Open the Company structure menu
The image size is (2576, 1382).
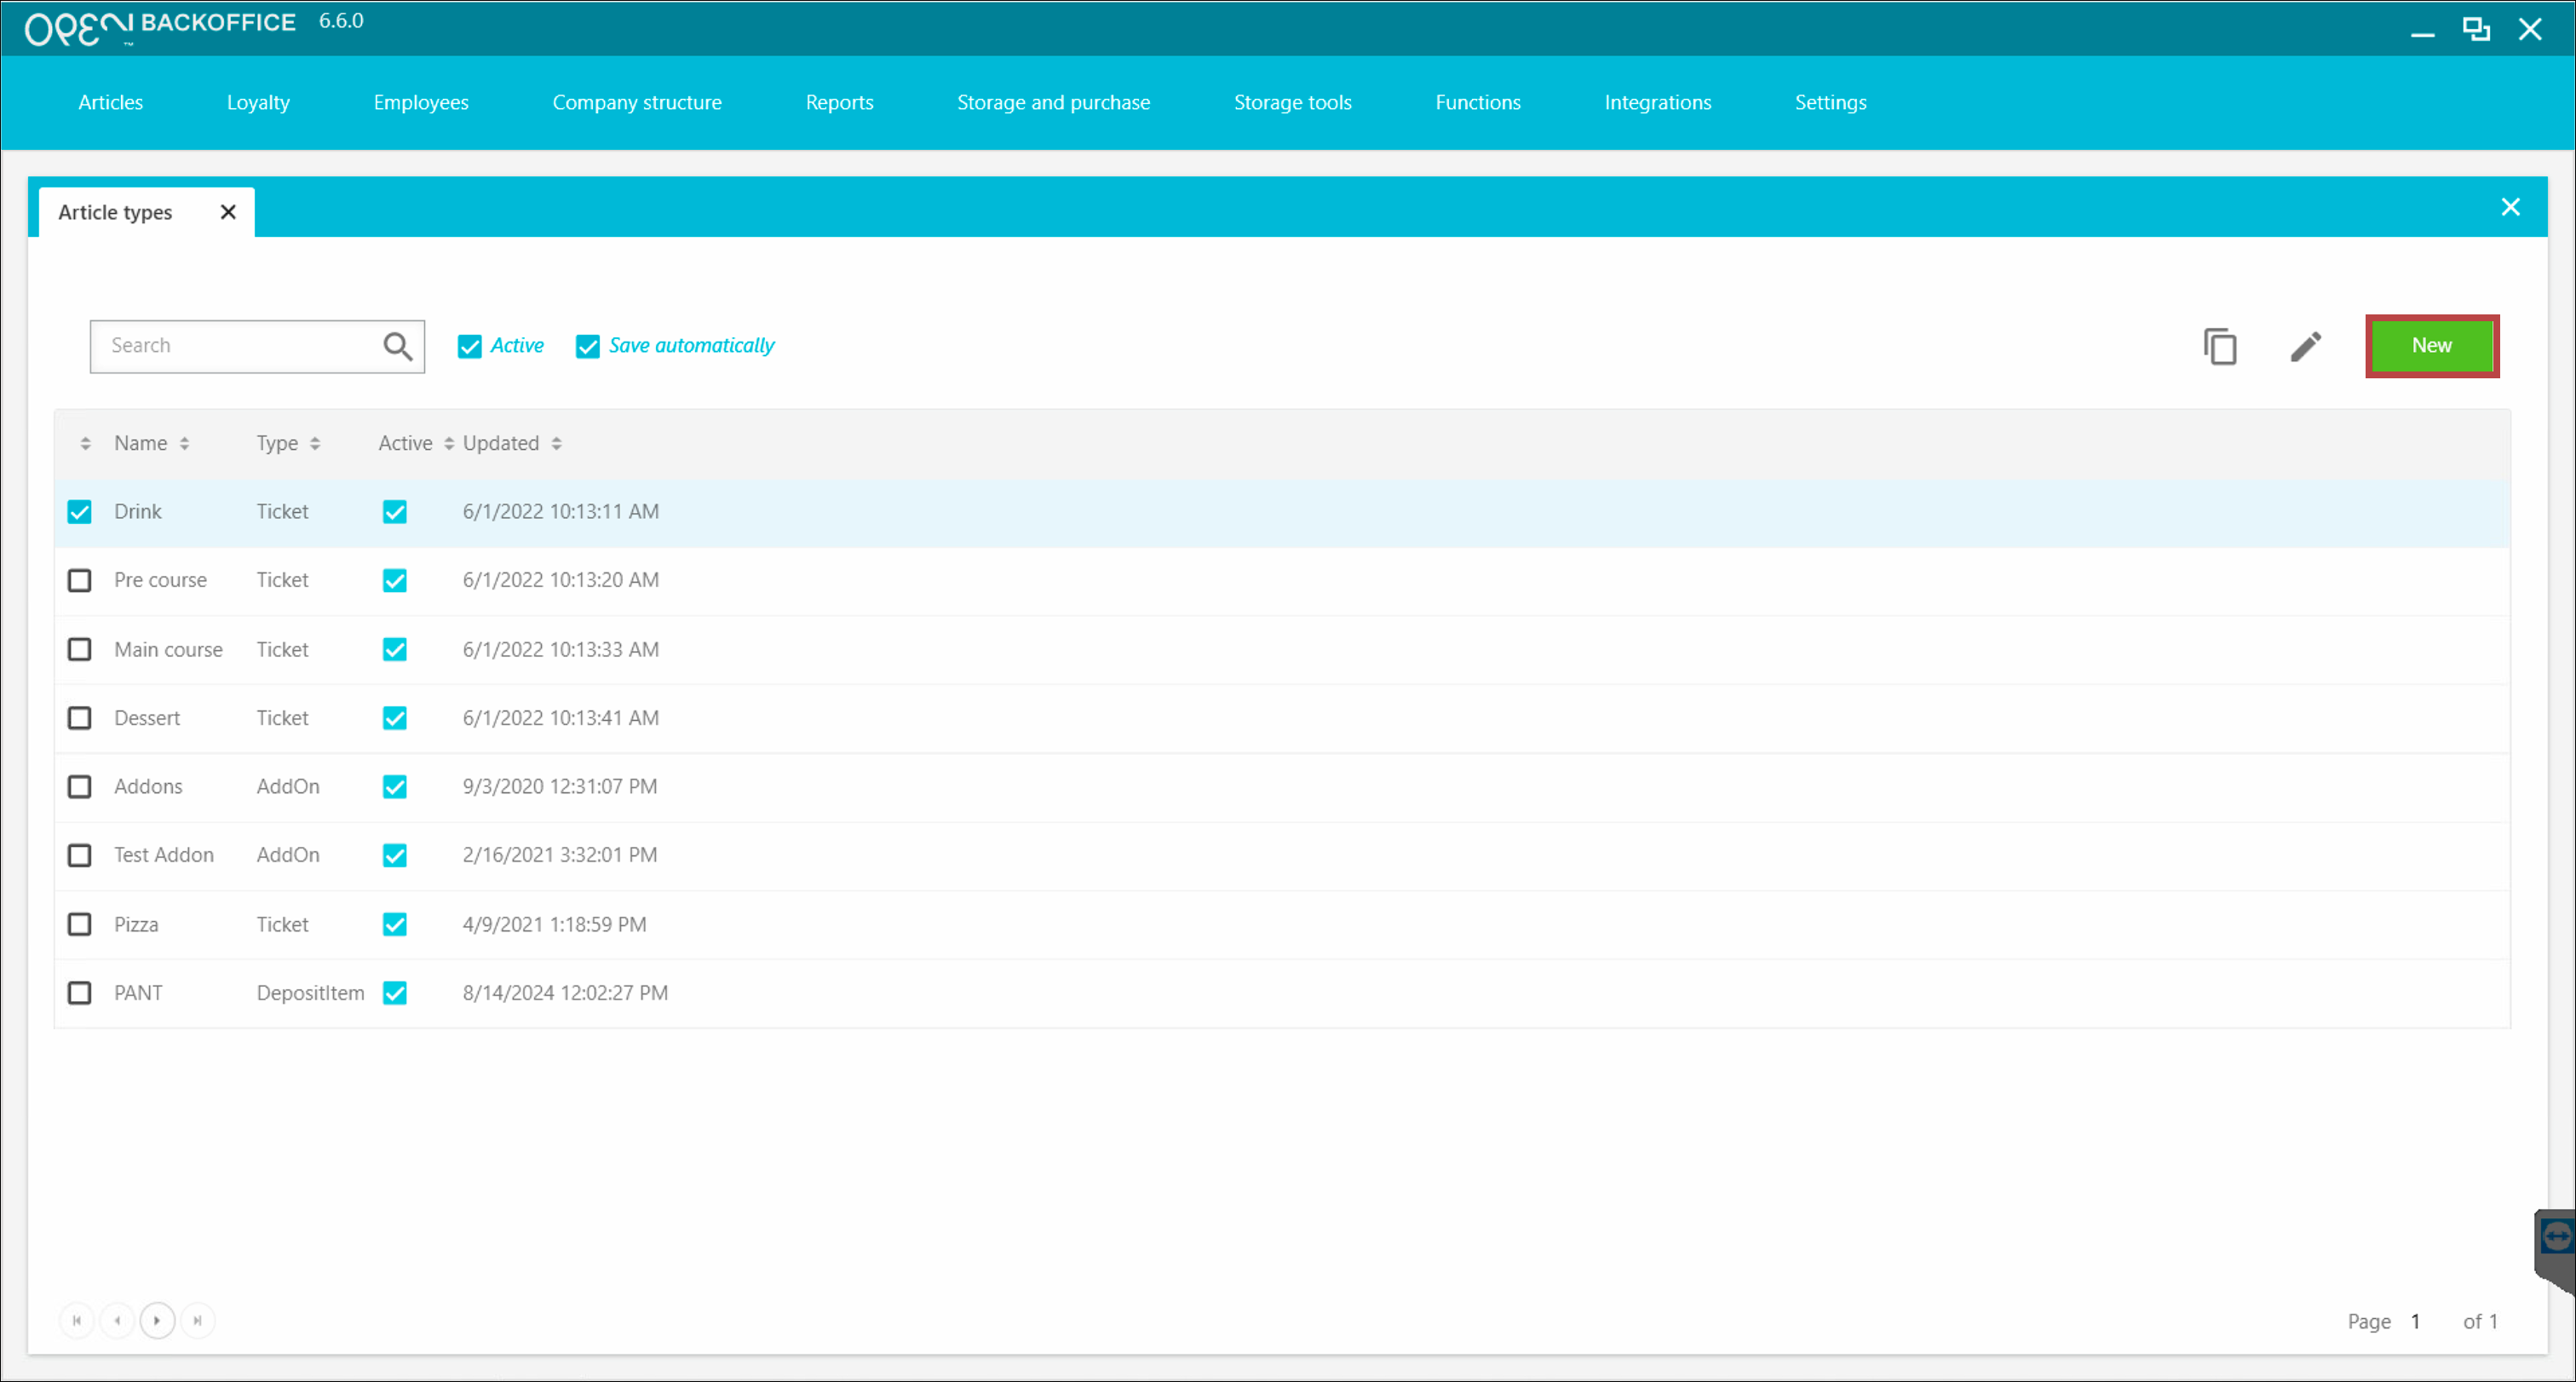[637, 102]
